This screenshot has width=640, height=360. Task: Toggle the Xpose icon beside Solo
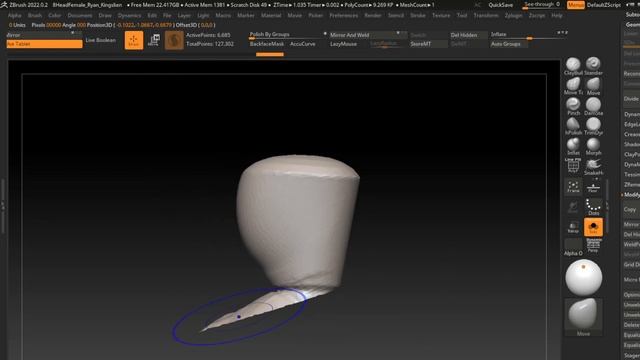click(x=573, y=227)
